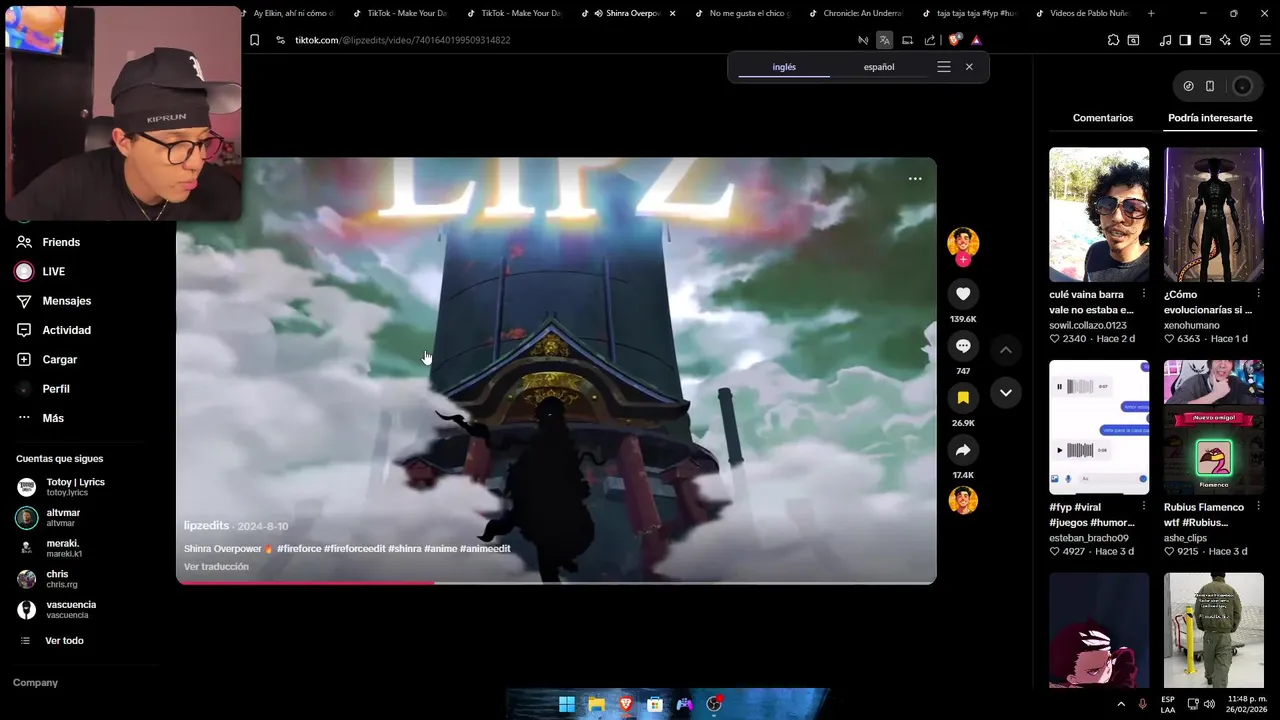Open the Brave music playlist icon
The image size is (1280, 720).
coord(1165,40)
